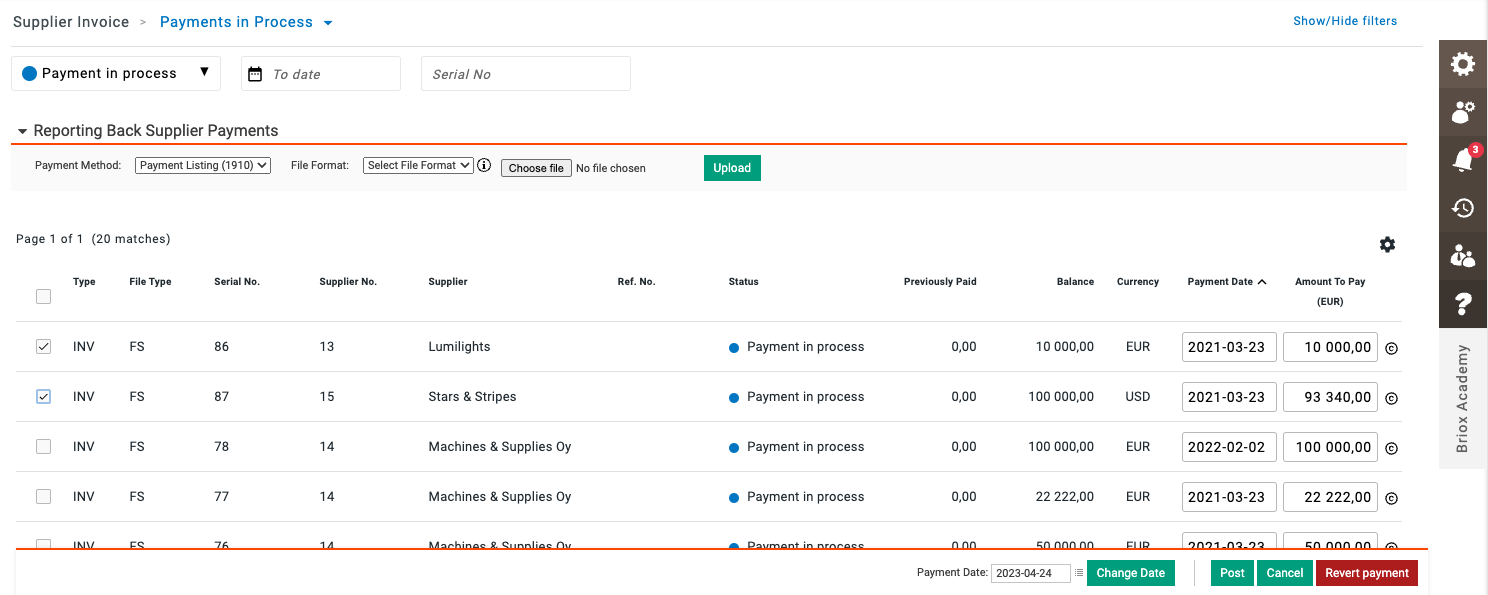Click the Serial No input field

[x=525, y=74]
